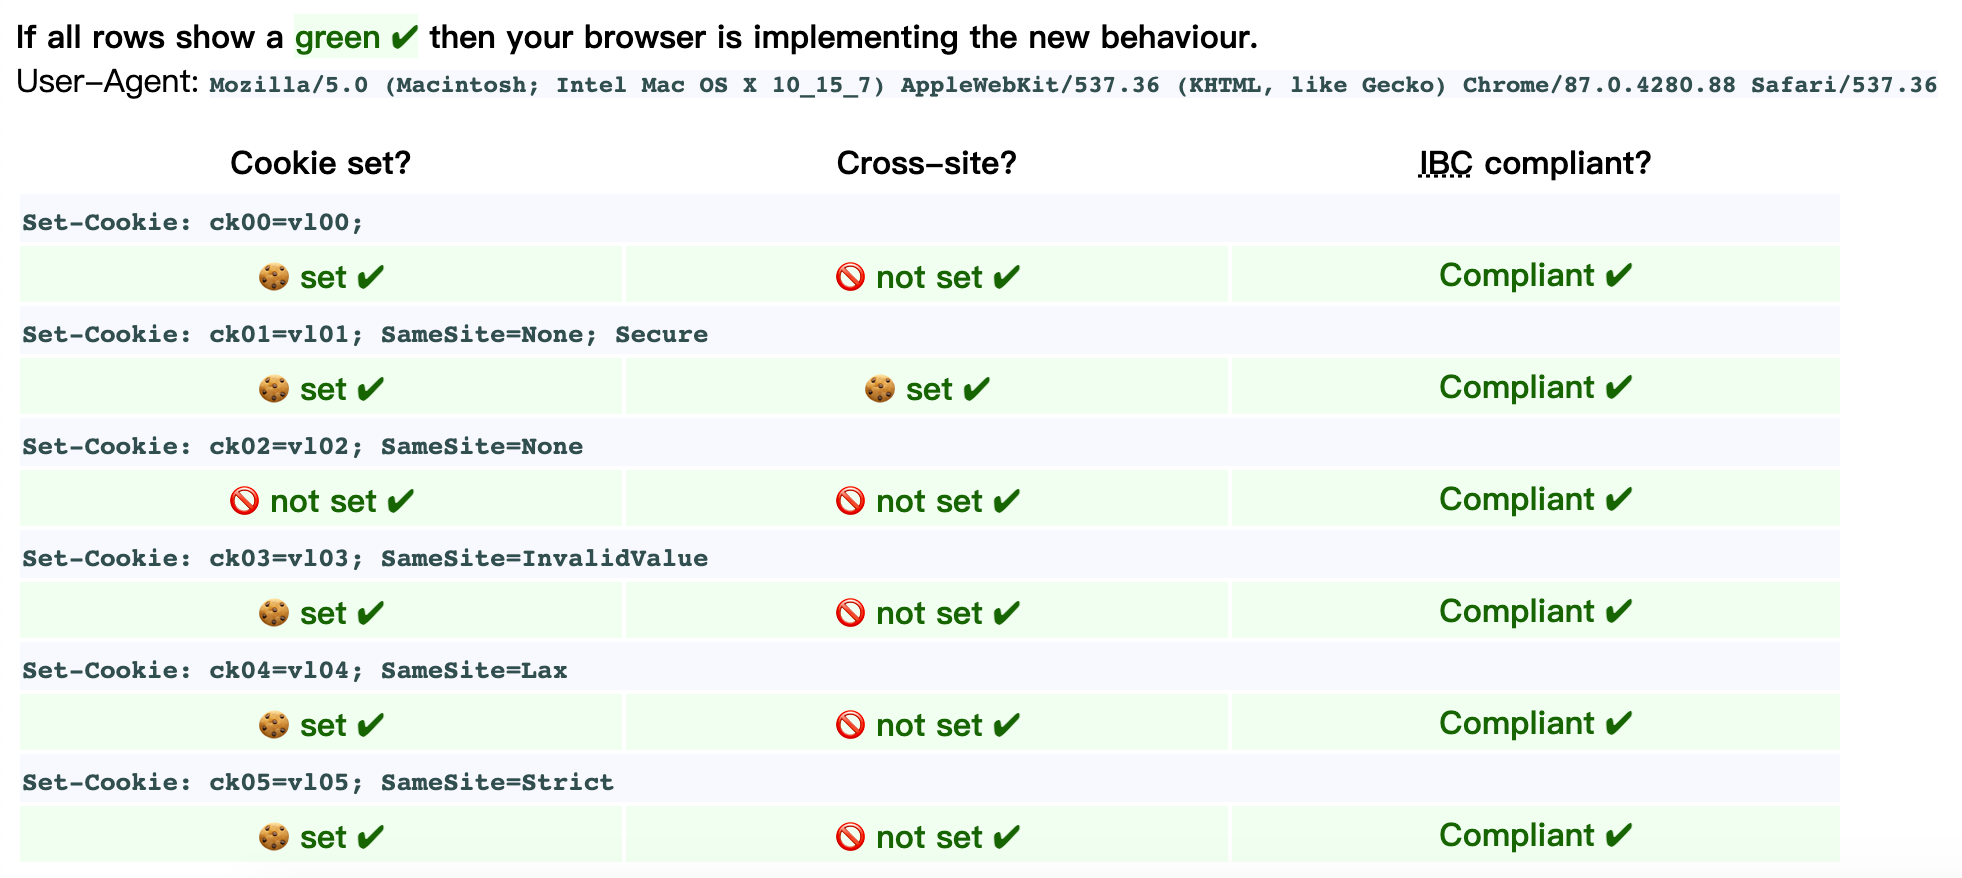
Task: Click the checkmark beside Compliant in ck00 row
Action: click(1619, 276)
